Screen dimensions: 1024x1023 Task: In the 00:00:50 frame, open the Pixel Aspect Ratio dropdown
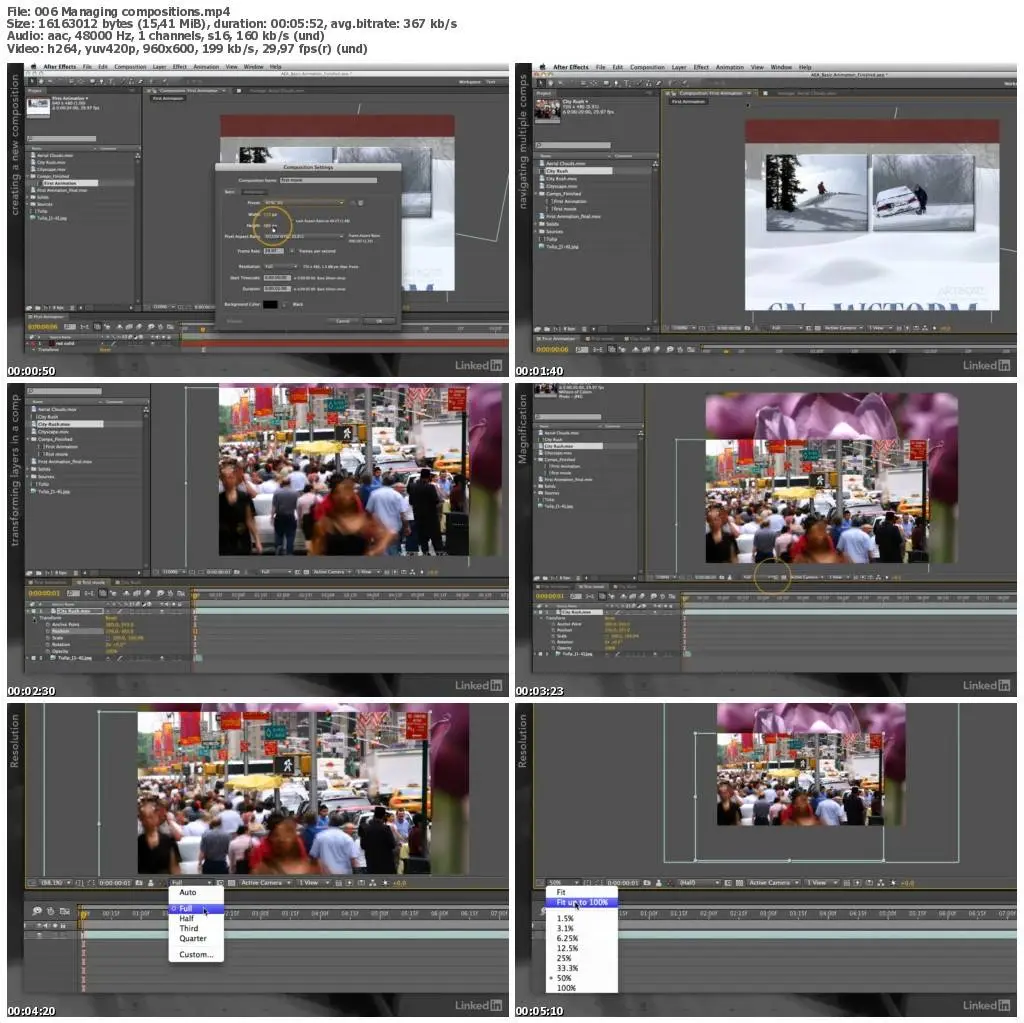(x=304, y=236)
